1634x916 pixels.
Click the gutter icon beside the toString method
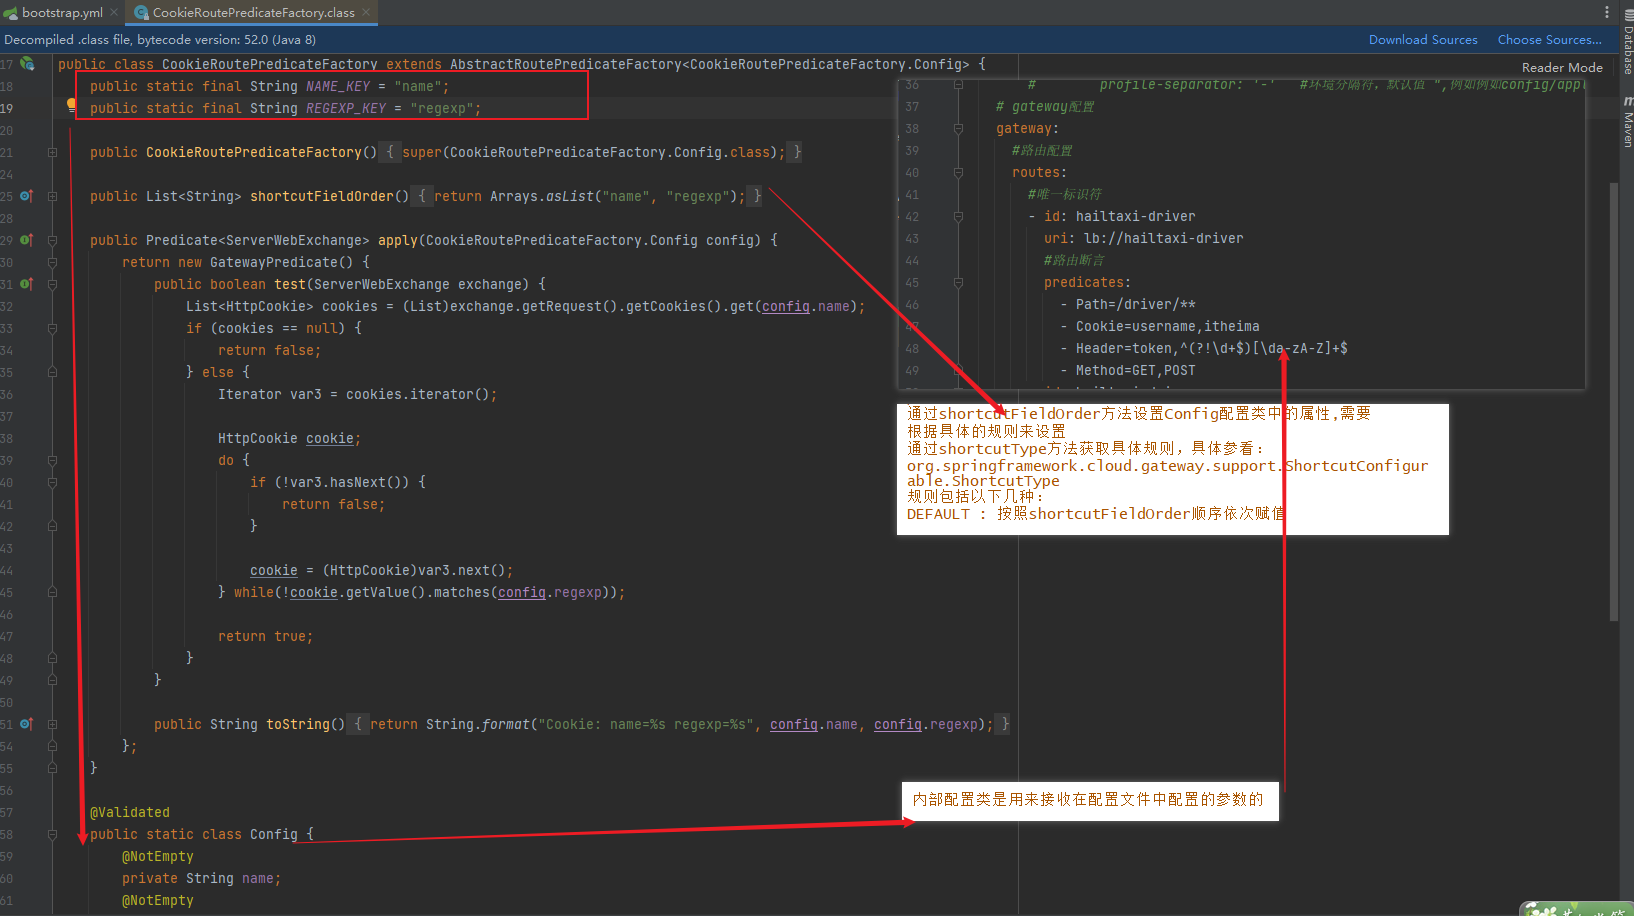(27, 724)
